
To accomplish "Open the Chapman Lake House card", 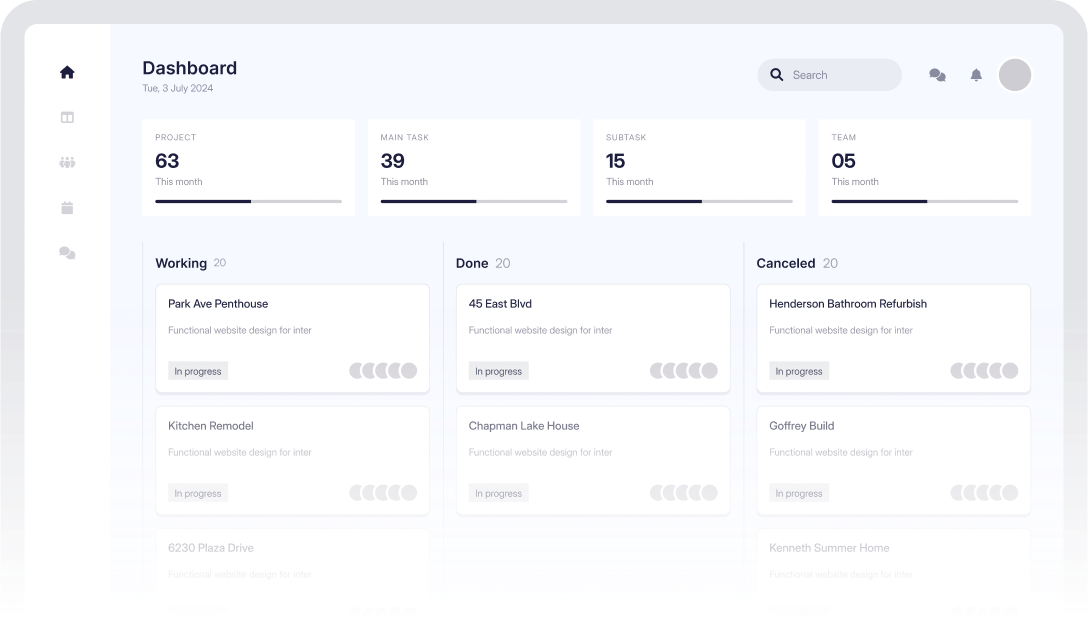I will coord(593,460).
